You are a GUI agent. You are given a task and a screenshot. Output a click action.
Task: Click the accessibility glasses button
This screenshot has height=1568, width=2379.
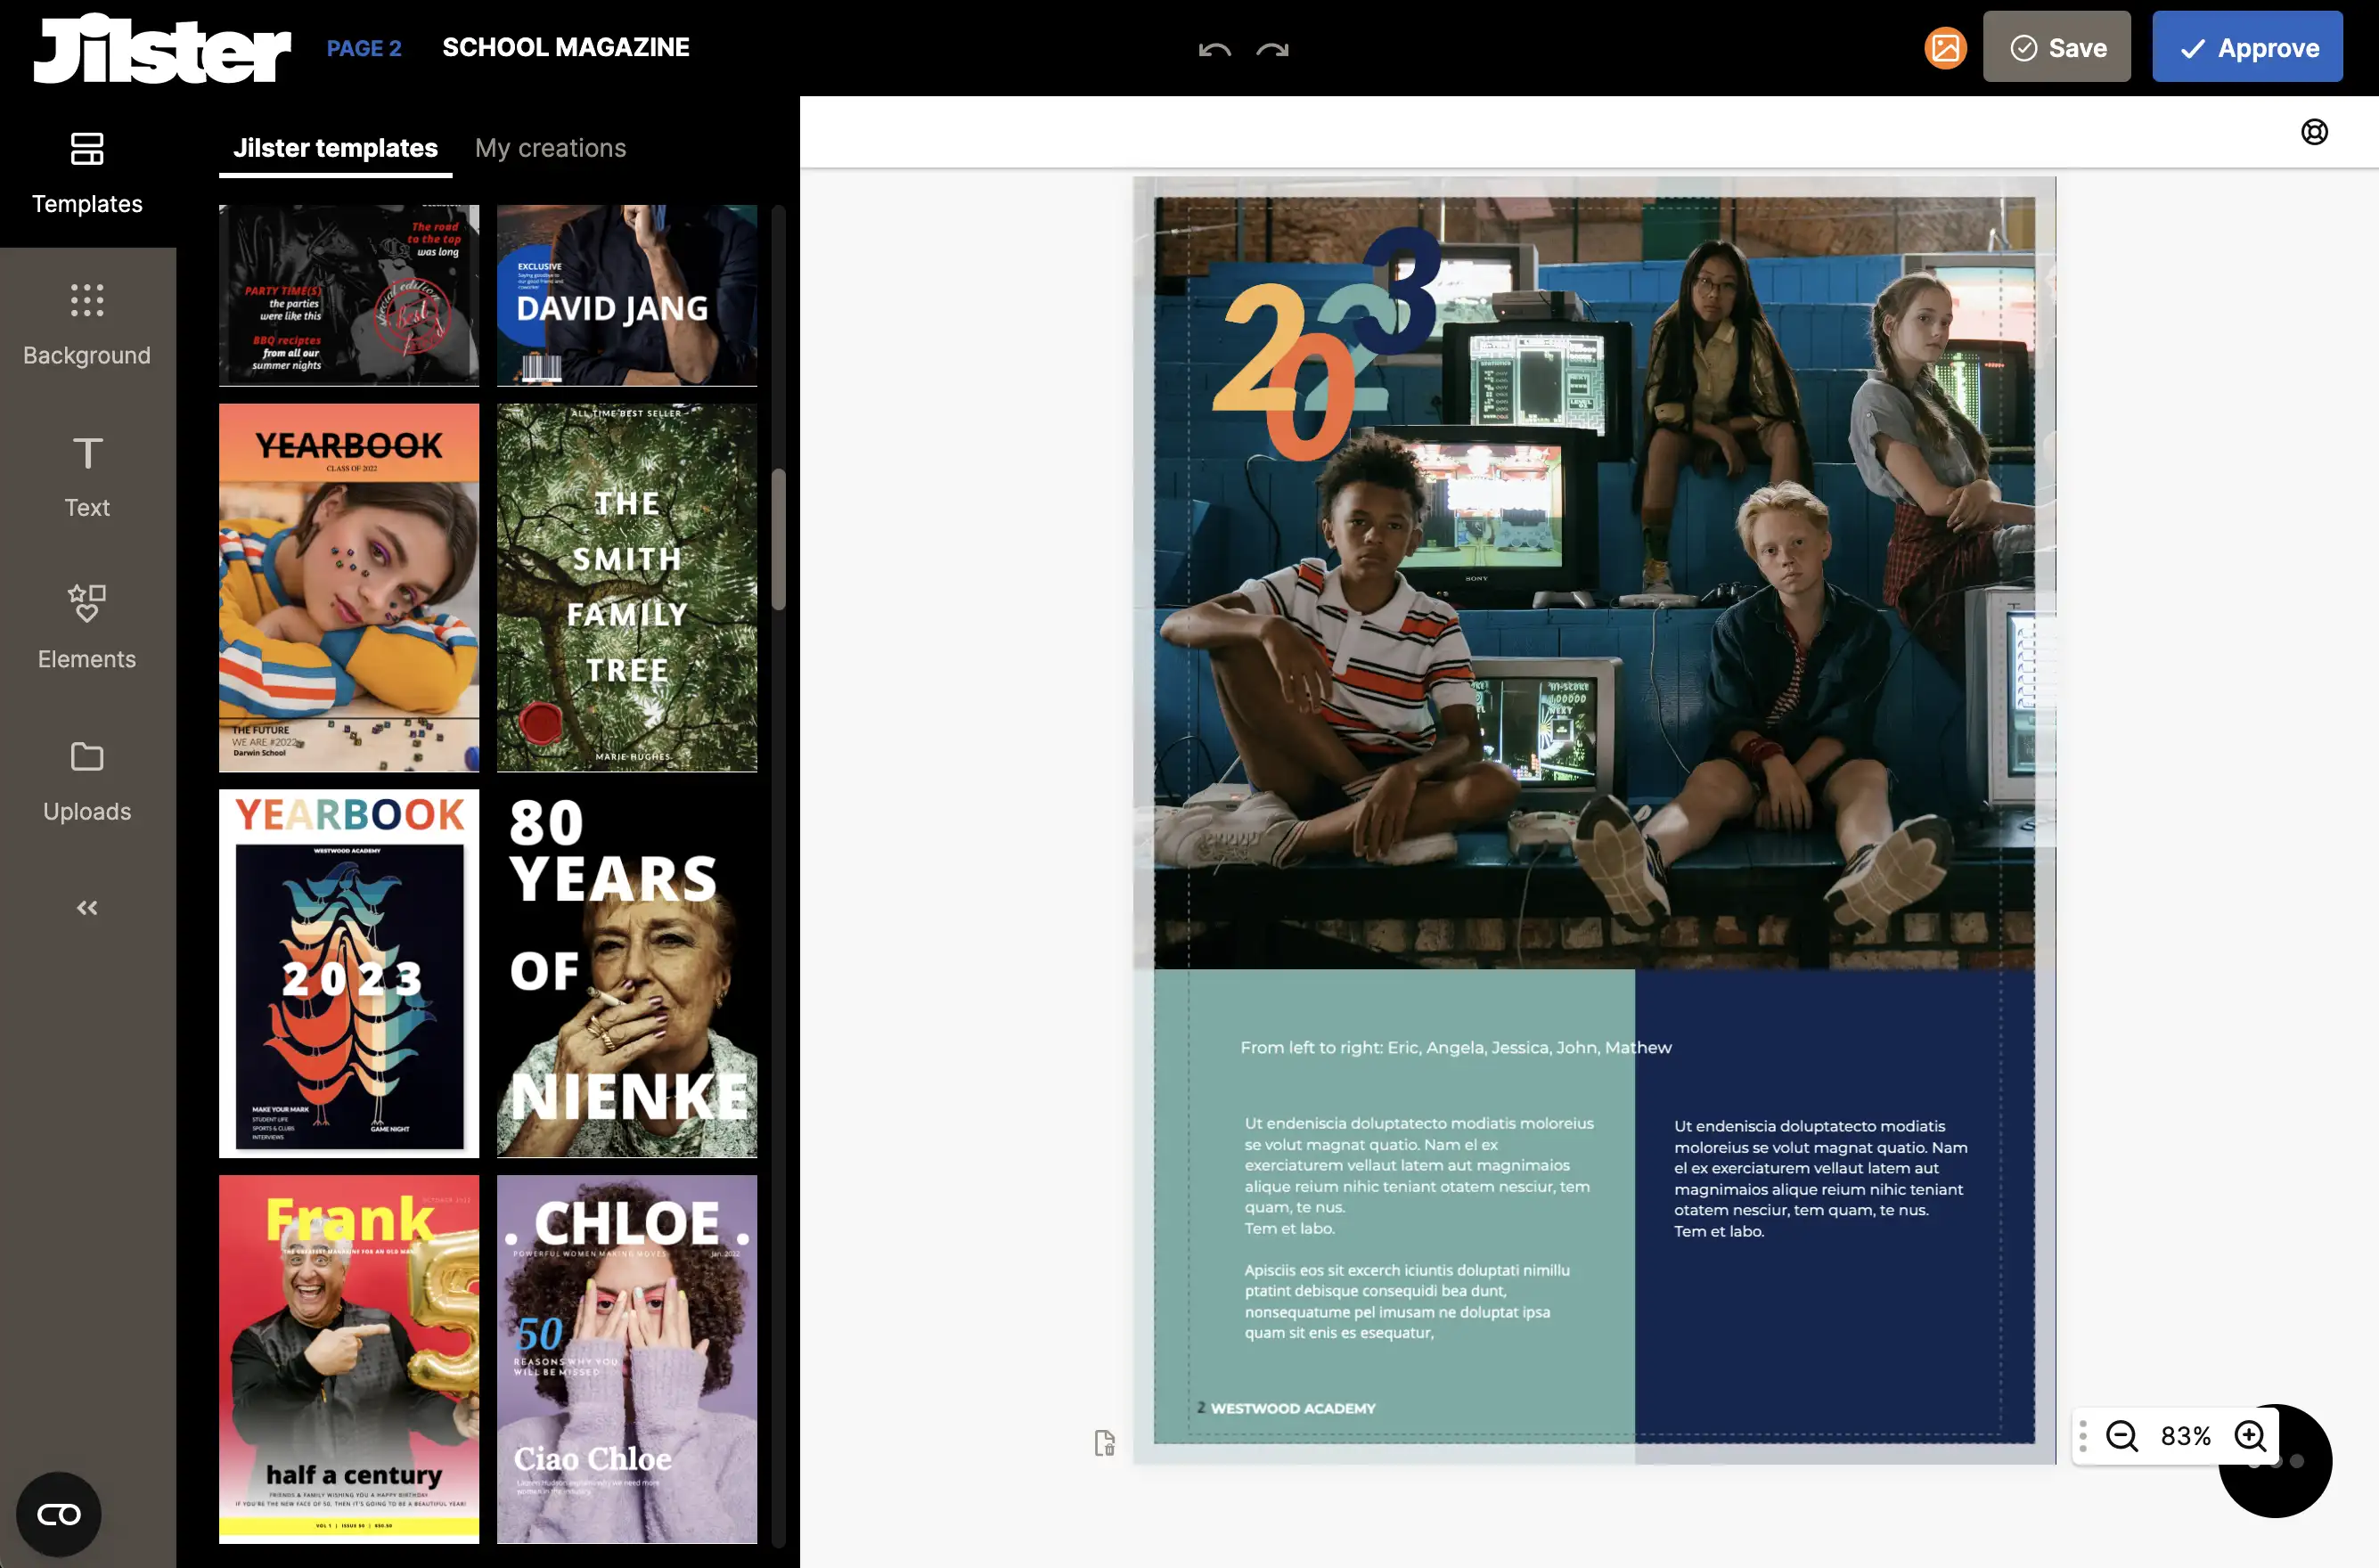click(58, 1514)
